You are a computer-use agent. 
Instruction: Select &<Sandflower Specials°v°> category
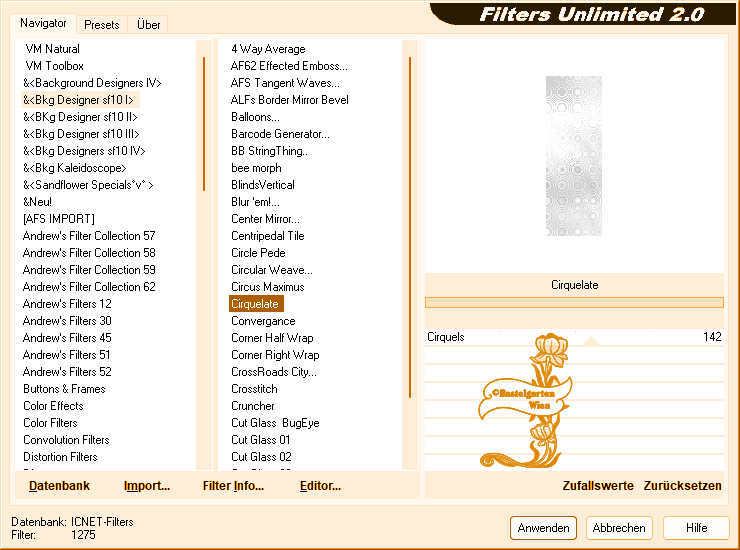click(x=88, y=185)
